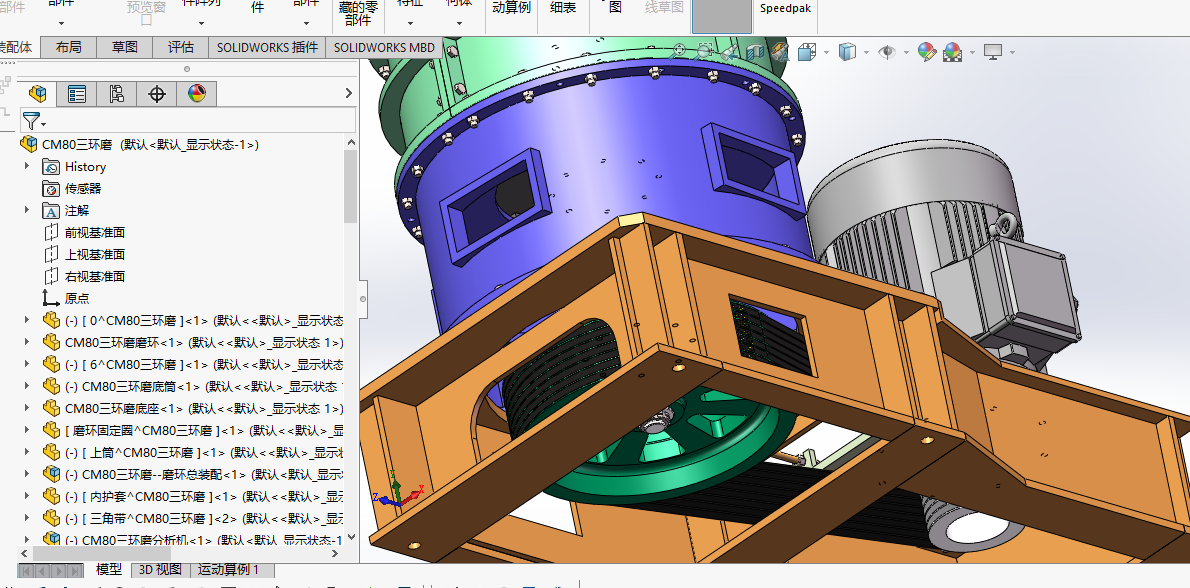Switch to SOLIDWORKS MBD tab
The image size is (1190, 588).
pyautogui.click(x=384, y=47)
